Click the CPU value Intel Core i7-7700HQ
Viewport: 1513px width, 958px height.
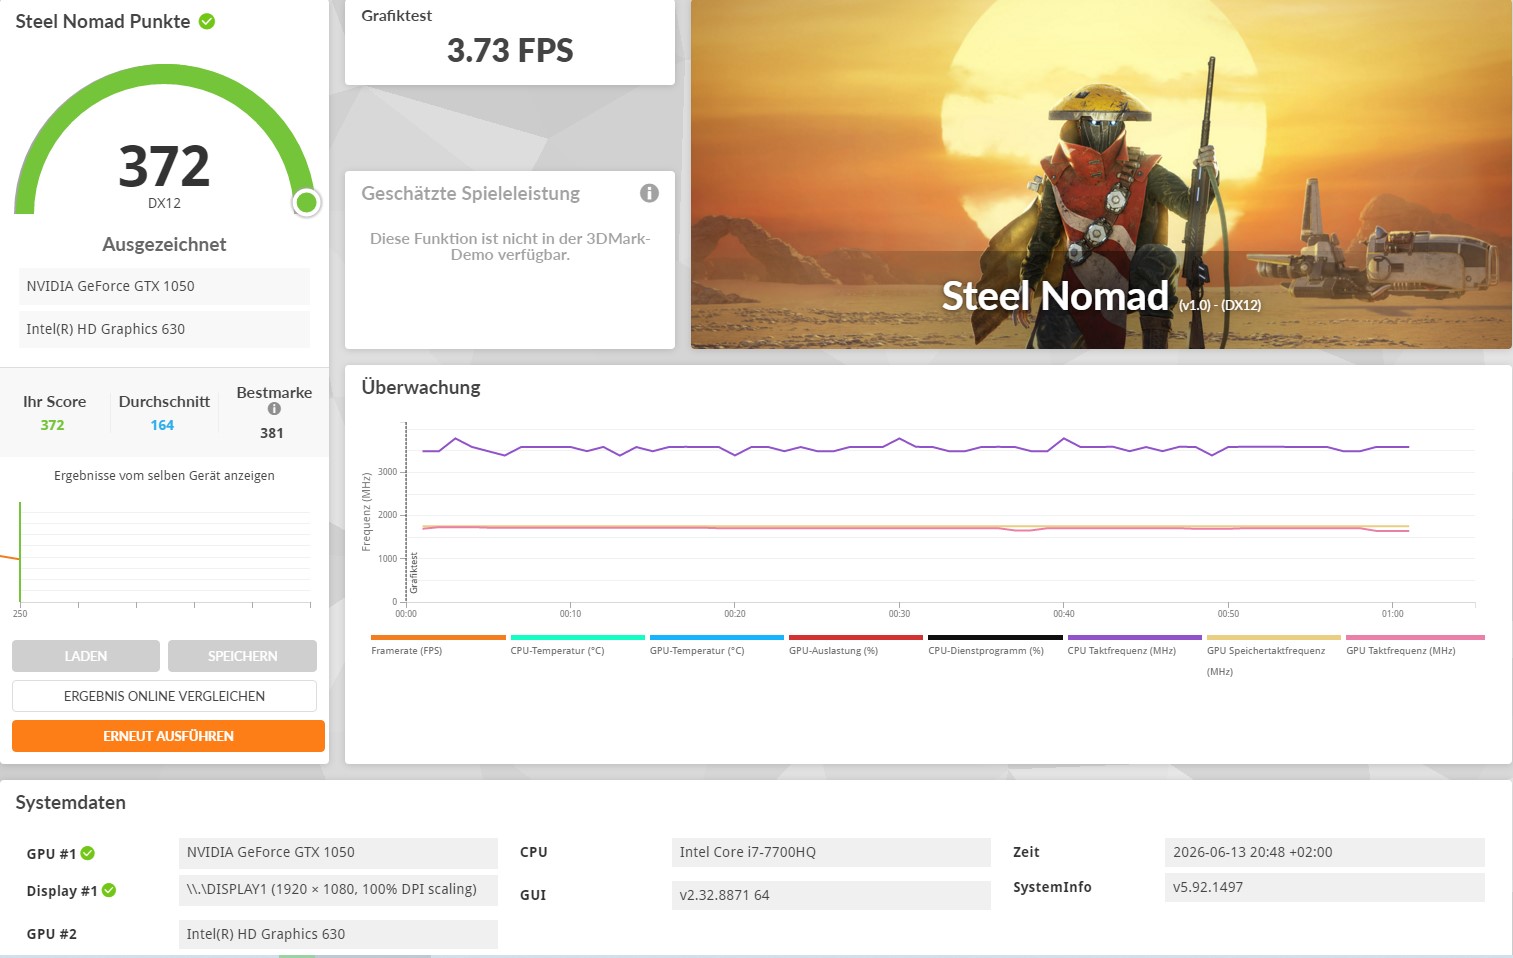(x=831, y=853)
